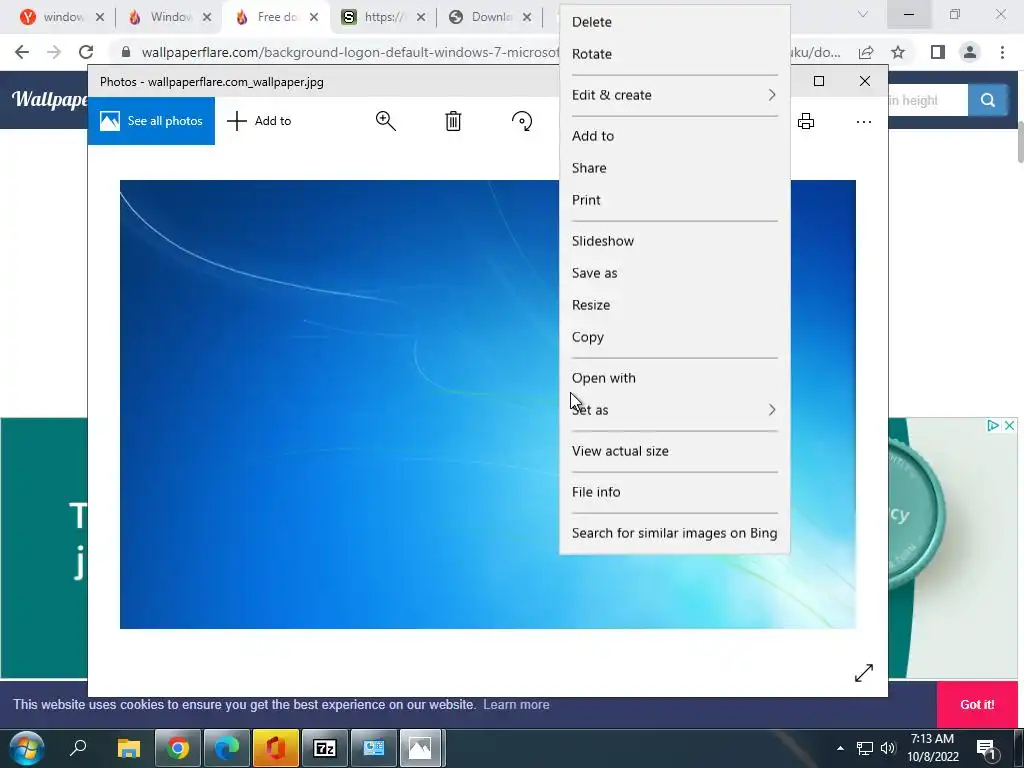
Task: Click the blue search button on Wallpaperflare
Action: [987, 100]
